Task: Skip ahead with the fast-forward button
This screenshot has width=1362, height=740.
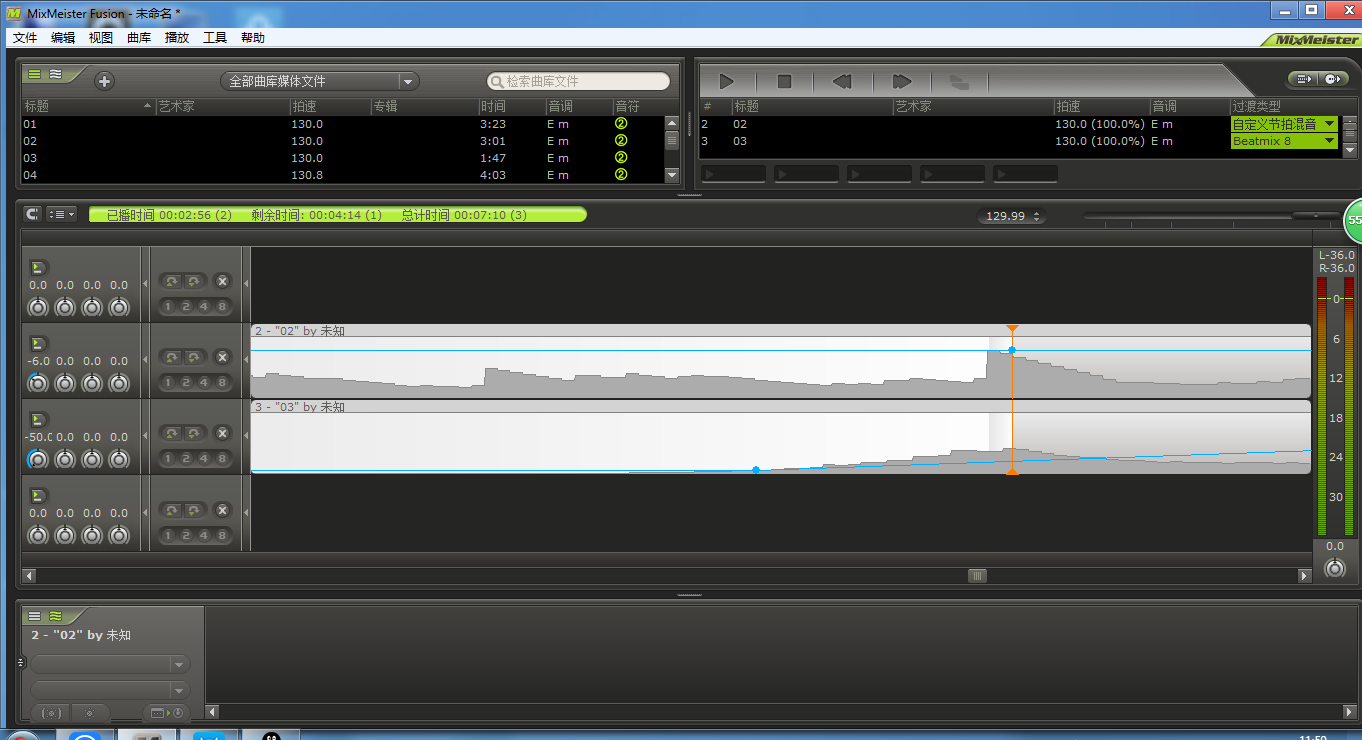Action: tap(901, 81)
